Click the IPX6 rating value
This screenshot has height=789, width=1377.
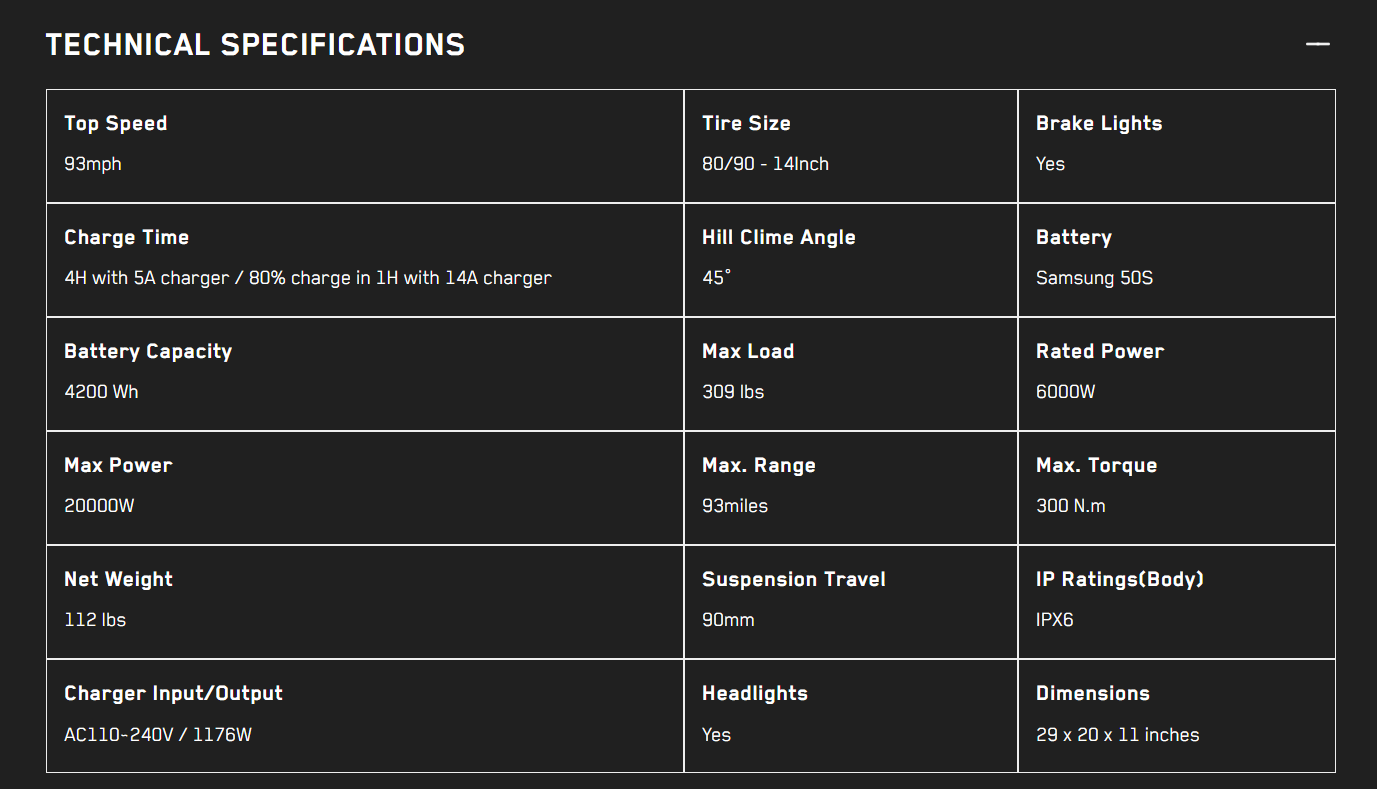point(1055,620)
